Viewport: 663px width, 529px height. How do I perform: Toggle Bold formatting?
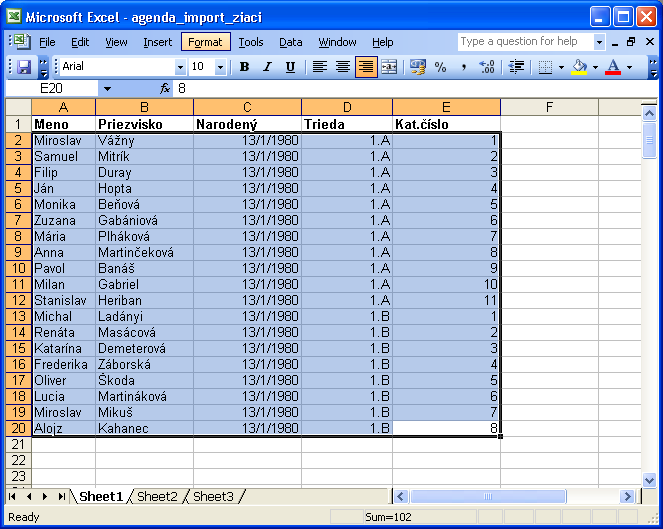[x=244, y=67]
